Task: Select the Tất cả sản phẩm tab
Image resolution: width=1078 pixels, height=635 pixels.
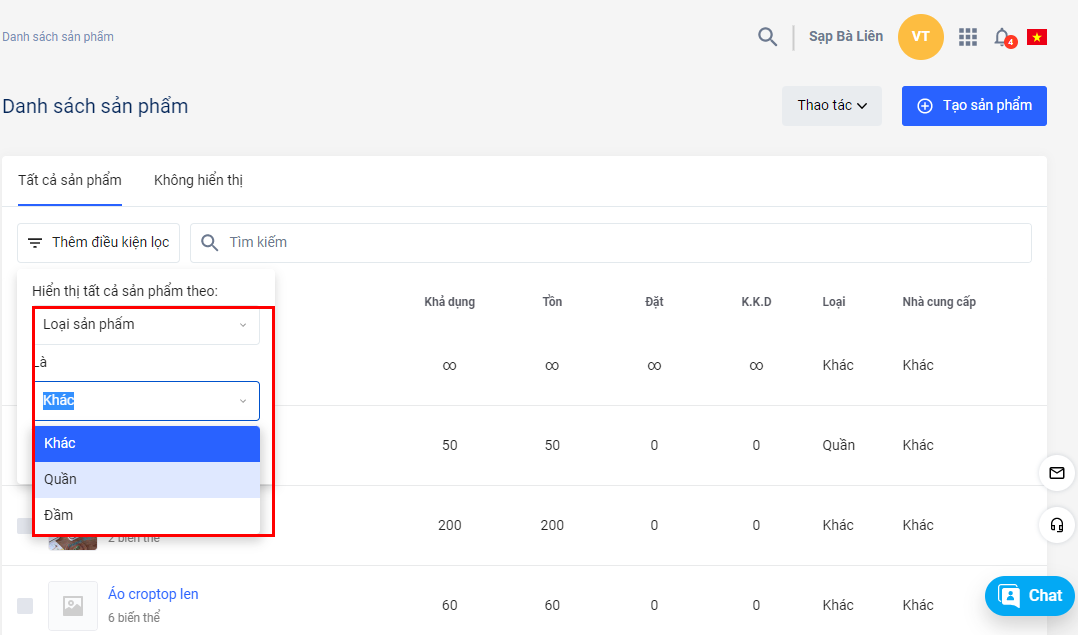Action: [70, 181]
